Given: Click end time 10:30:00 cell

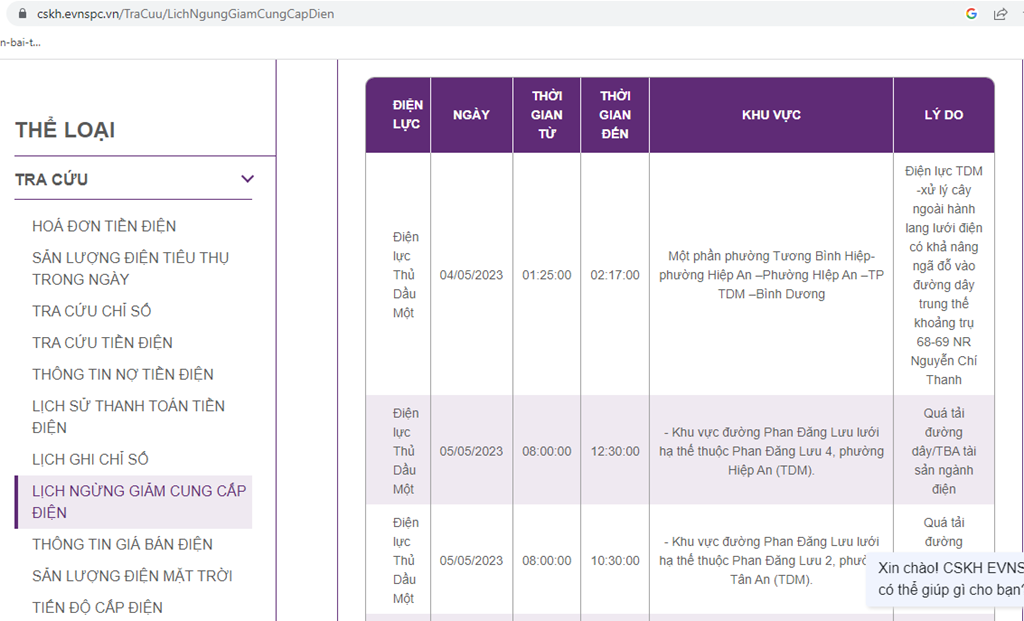Looking at the screenshot, I should coord(615,561).
